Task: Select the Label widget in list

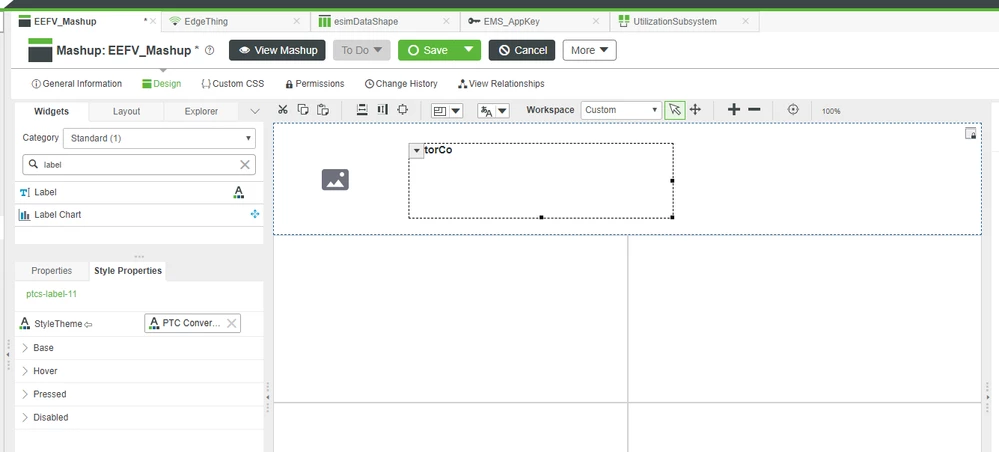Action: 139,193
